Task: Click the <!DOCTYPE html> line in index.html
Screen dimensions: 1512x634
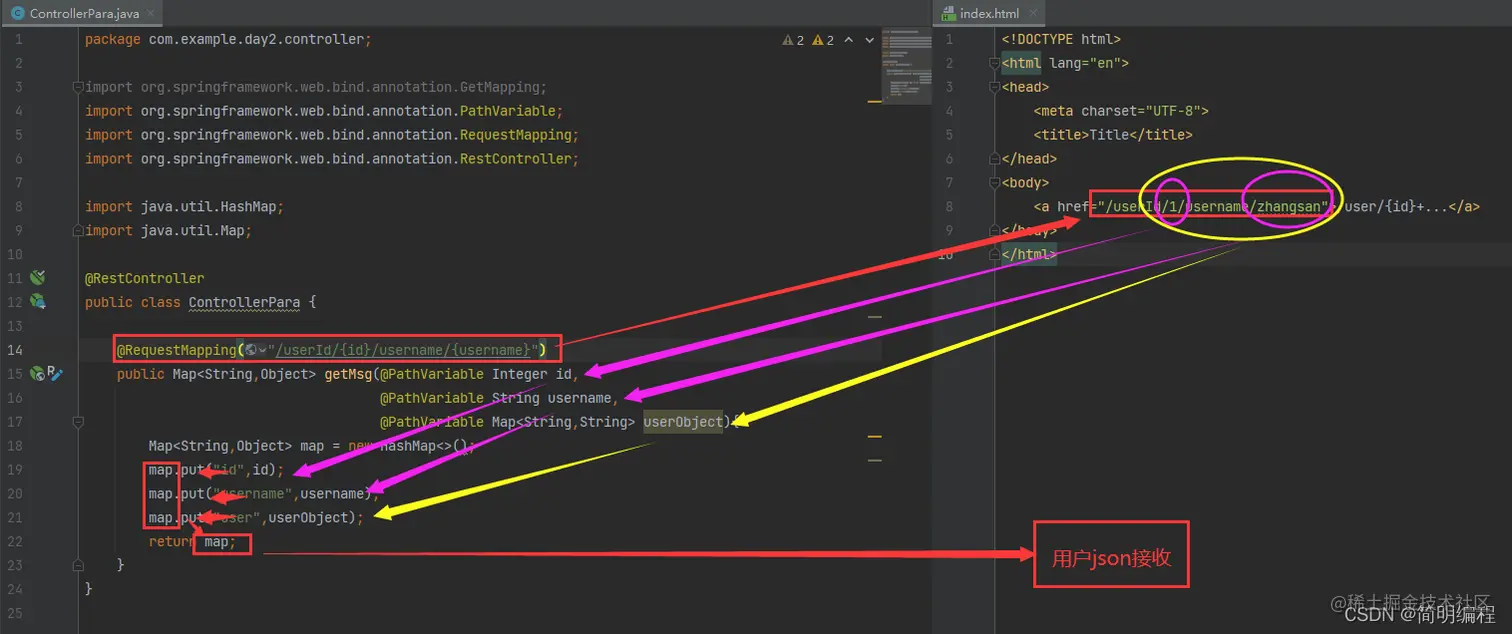Action: 1061,40
